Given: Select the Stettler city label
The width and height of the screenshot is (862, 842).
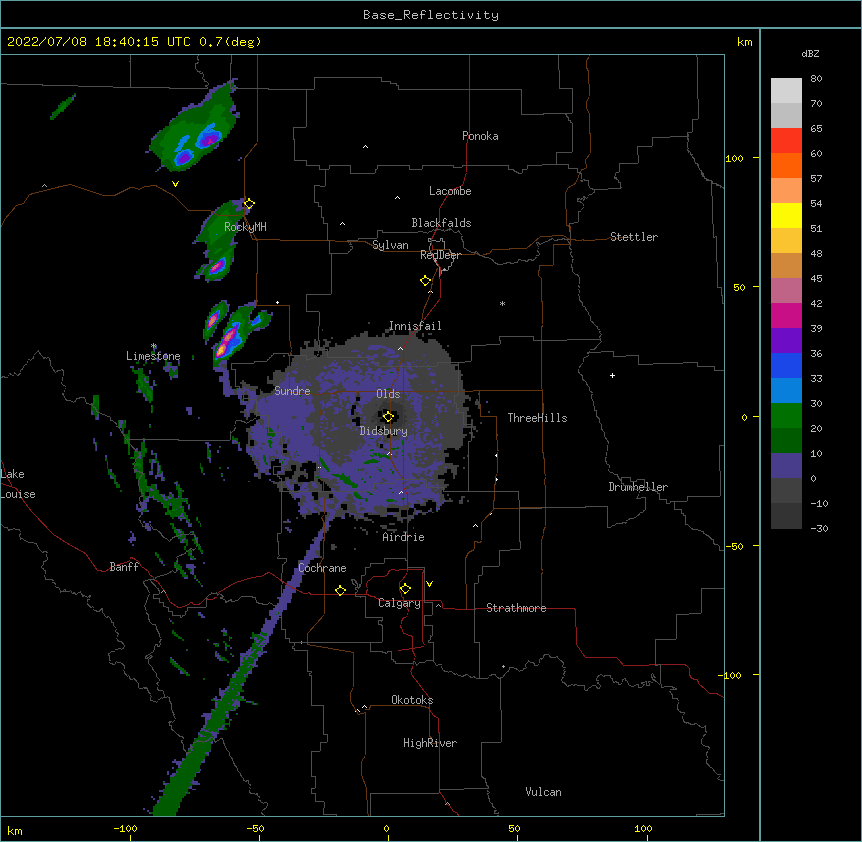Looking at the screenshot, I should [x=634, y=237].
